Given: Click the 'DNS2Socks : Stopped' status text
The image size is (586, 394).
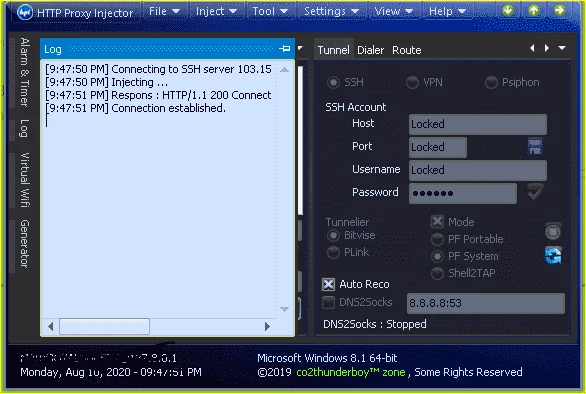Looking at the screenshot, I should click(375, 324).
